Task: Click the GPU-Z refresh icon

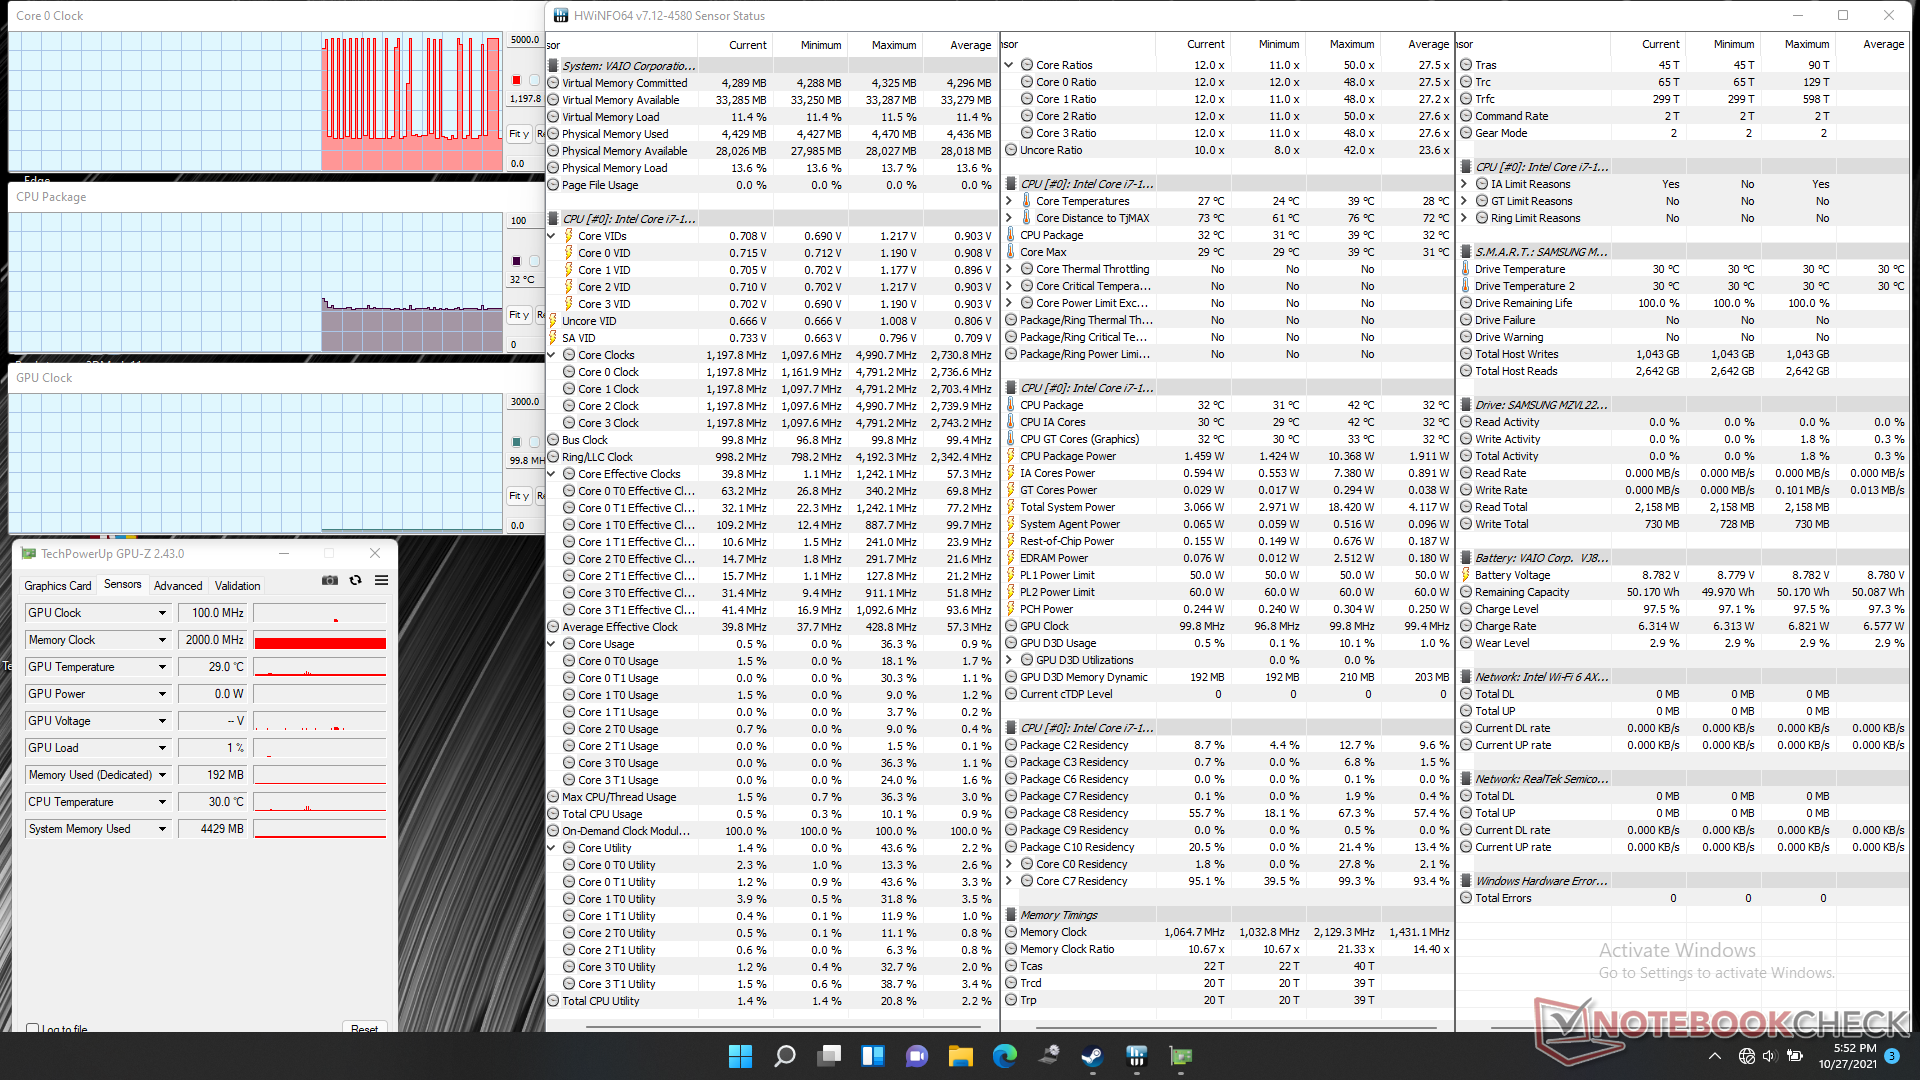Action: (x=355, y=580)
